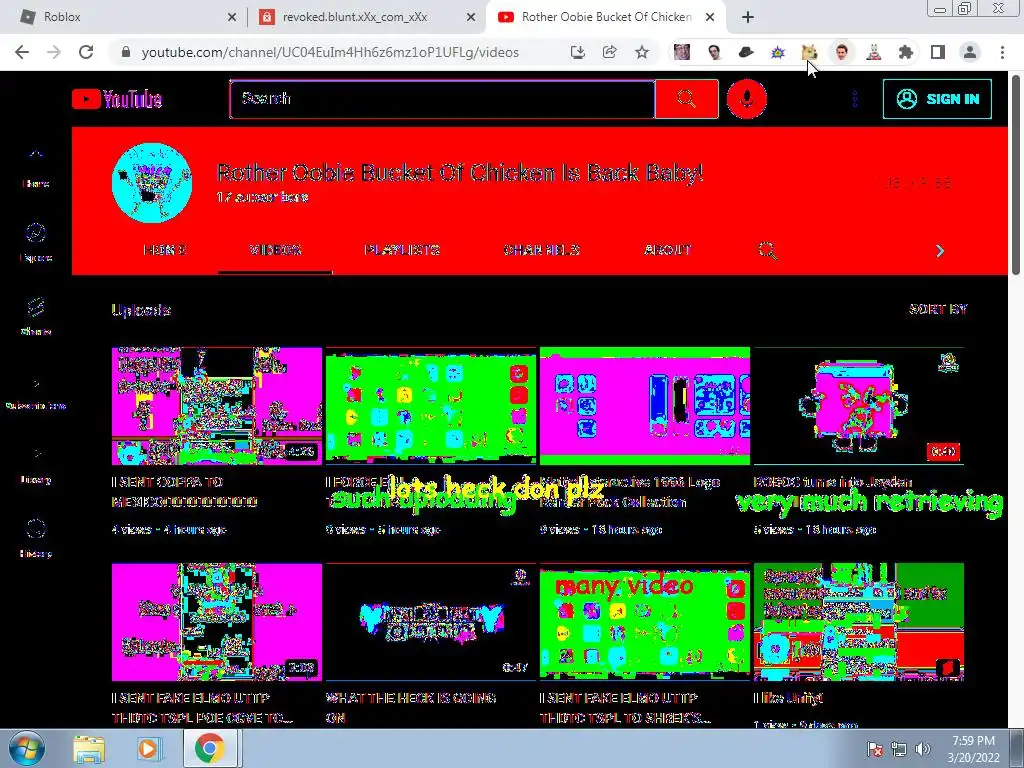This screenshot has height=768, width=1024.
Task: Select the channel VIDEOS tab
Action: (275, 250)
